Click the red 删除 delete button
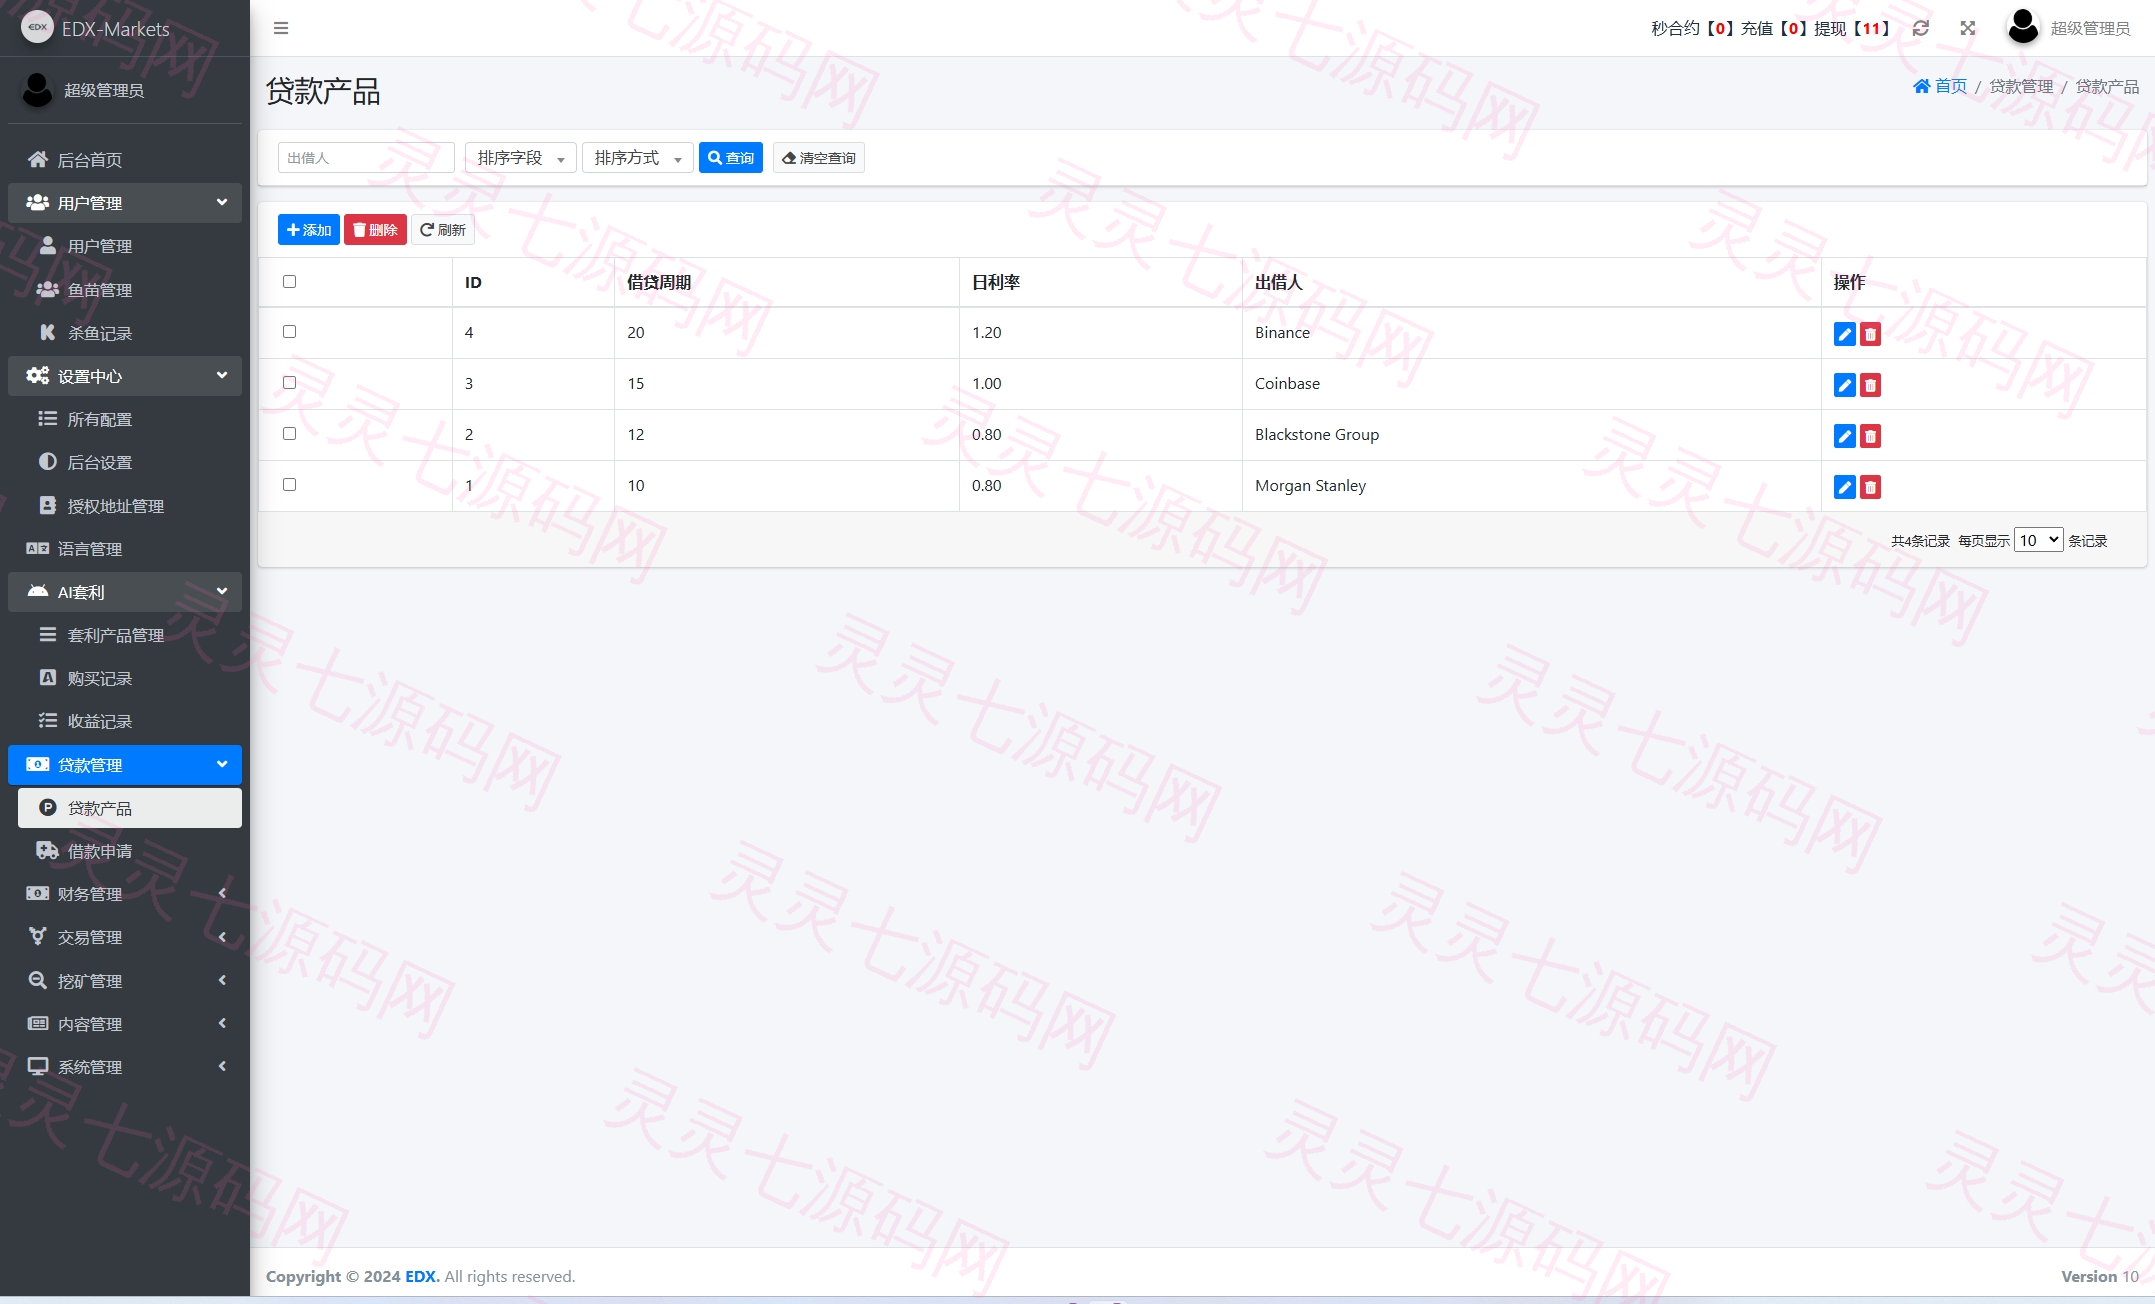The width and height of the screenshot is (2155, 1304). (x=375, y=230)
